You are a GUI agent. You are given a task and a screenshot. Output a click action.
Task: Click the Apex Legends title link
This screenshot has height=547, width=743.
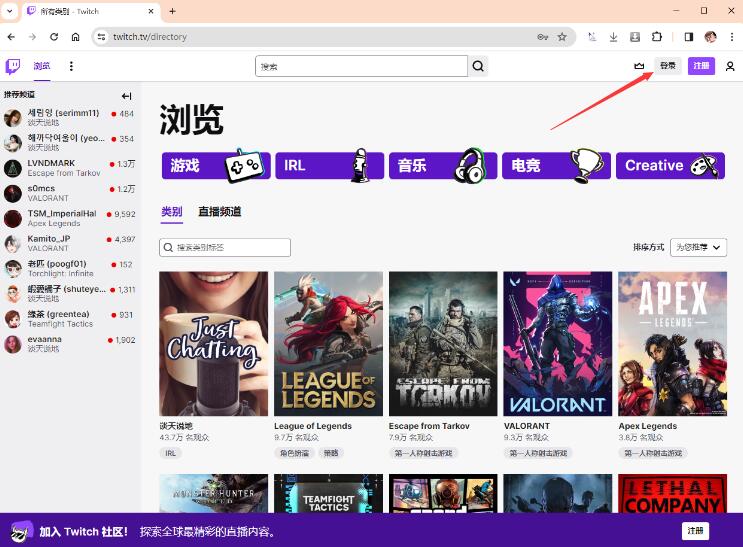click(x=647, y=426)
